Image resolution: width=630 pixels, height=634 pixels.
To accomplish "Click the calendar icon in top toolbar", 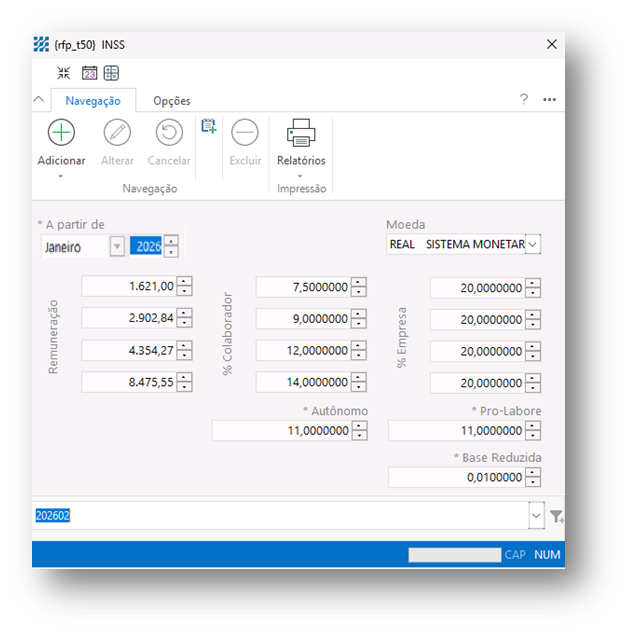I will pos(89,73).
